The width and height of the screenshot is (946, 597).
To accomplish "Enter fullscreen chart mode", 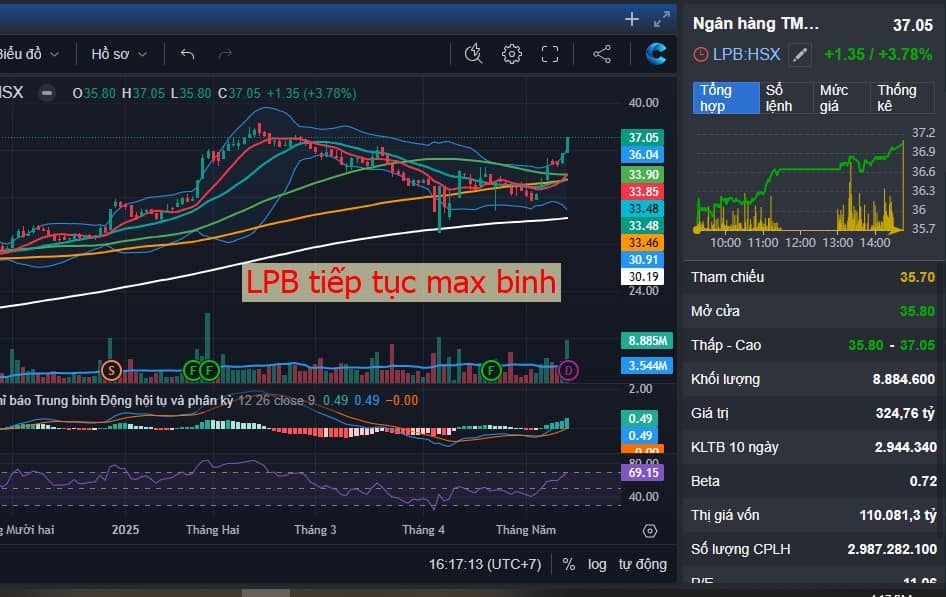I will tap(550, 54).
